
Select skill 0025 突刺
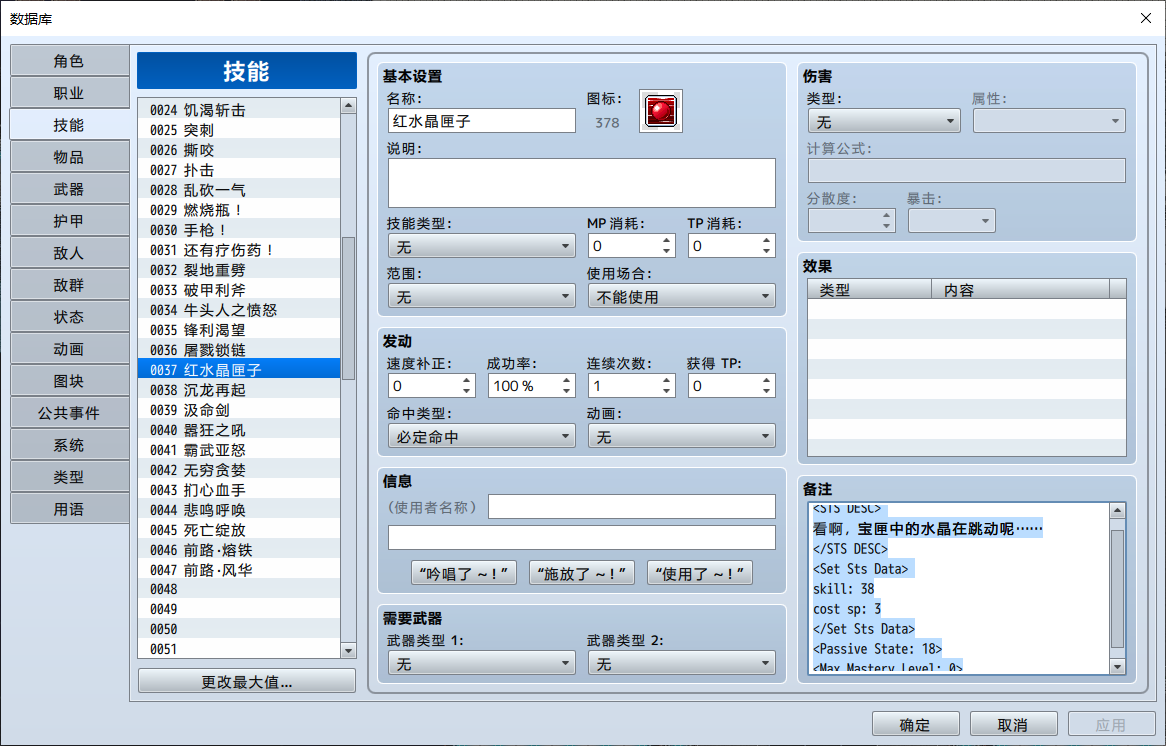239,130
